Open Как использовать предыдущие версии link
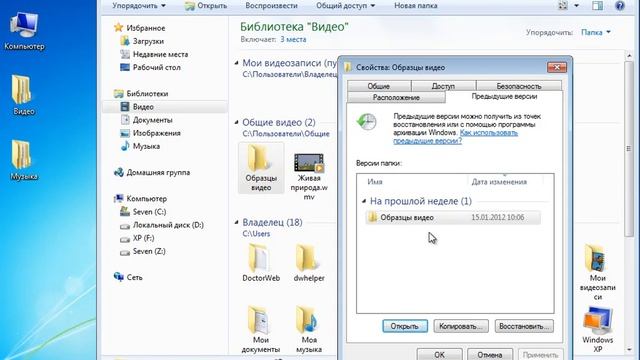 pyautogui.click(x=456, y=137)
